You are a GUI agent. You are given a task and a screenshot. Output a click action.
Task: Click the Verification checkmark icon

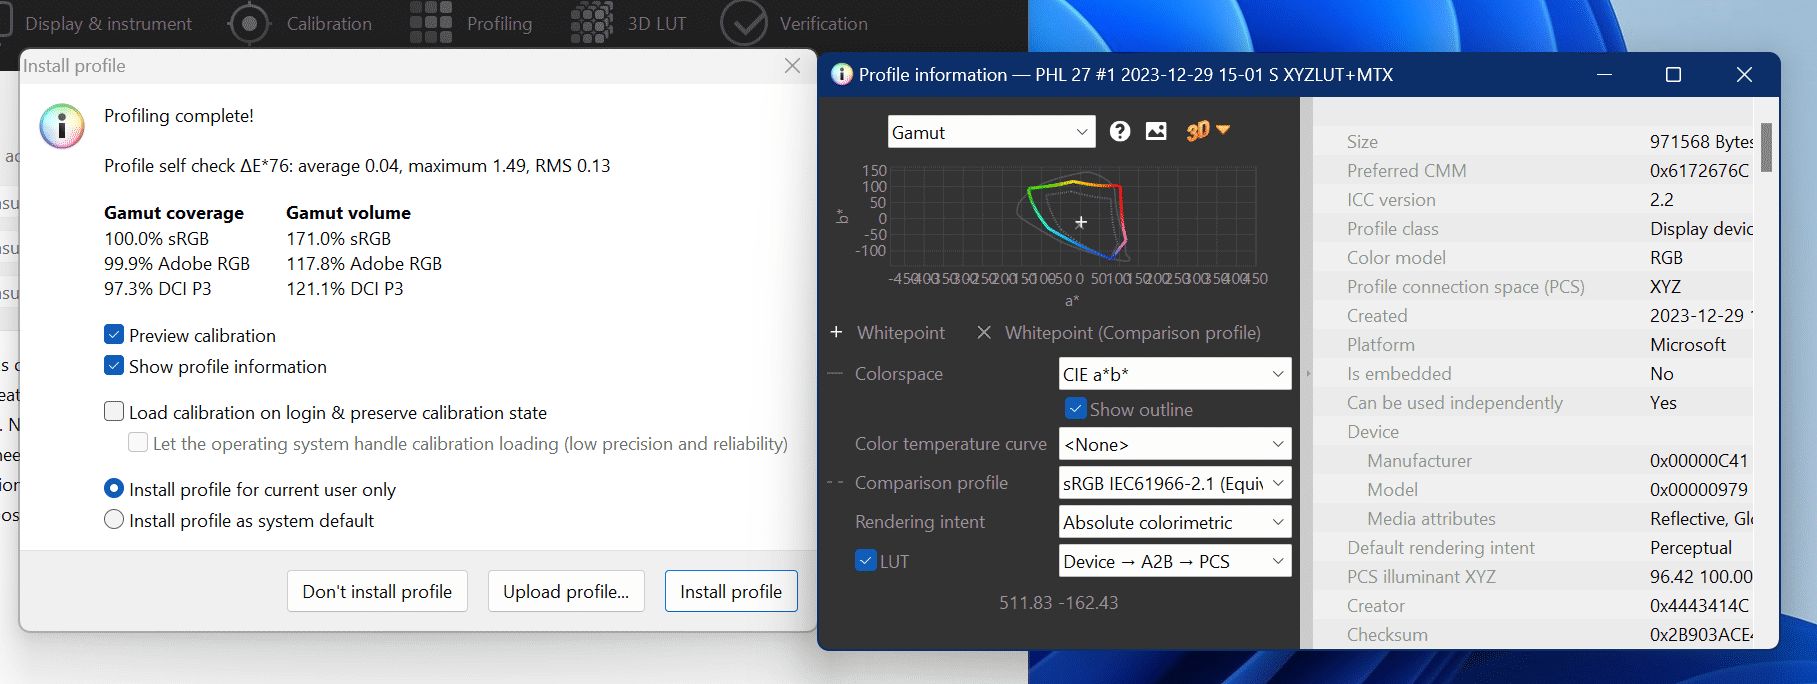click(x=744, y=23)
